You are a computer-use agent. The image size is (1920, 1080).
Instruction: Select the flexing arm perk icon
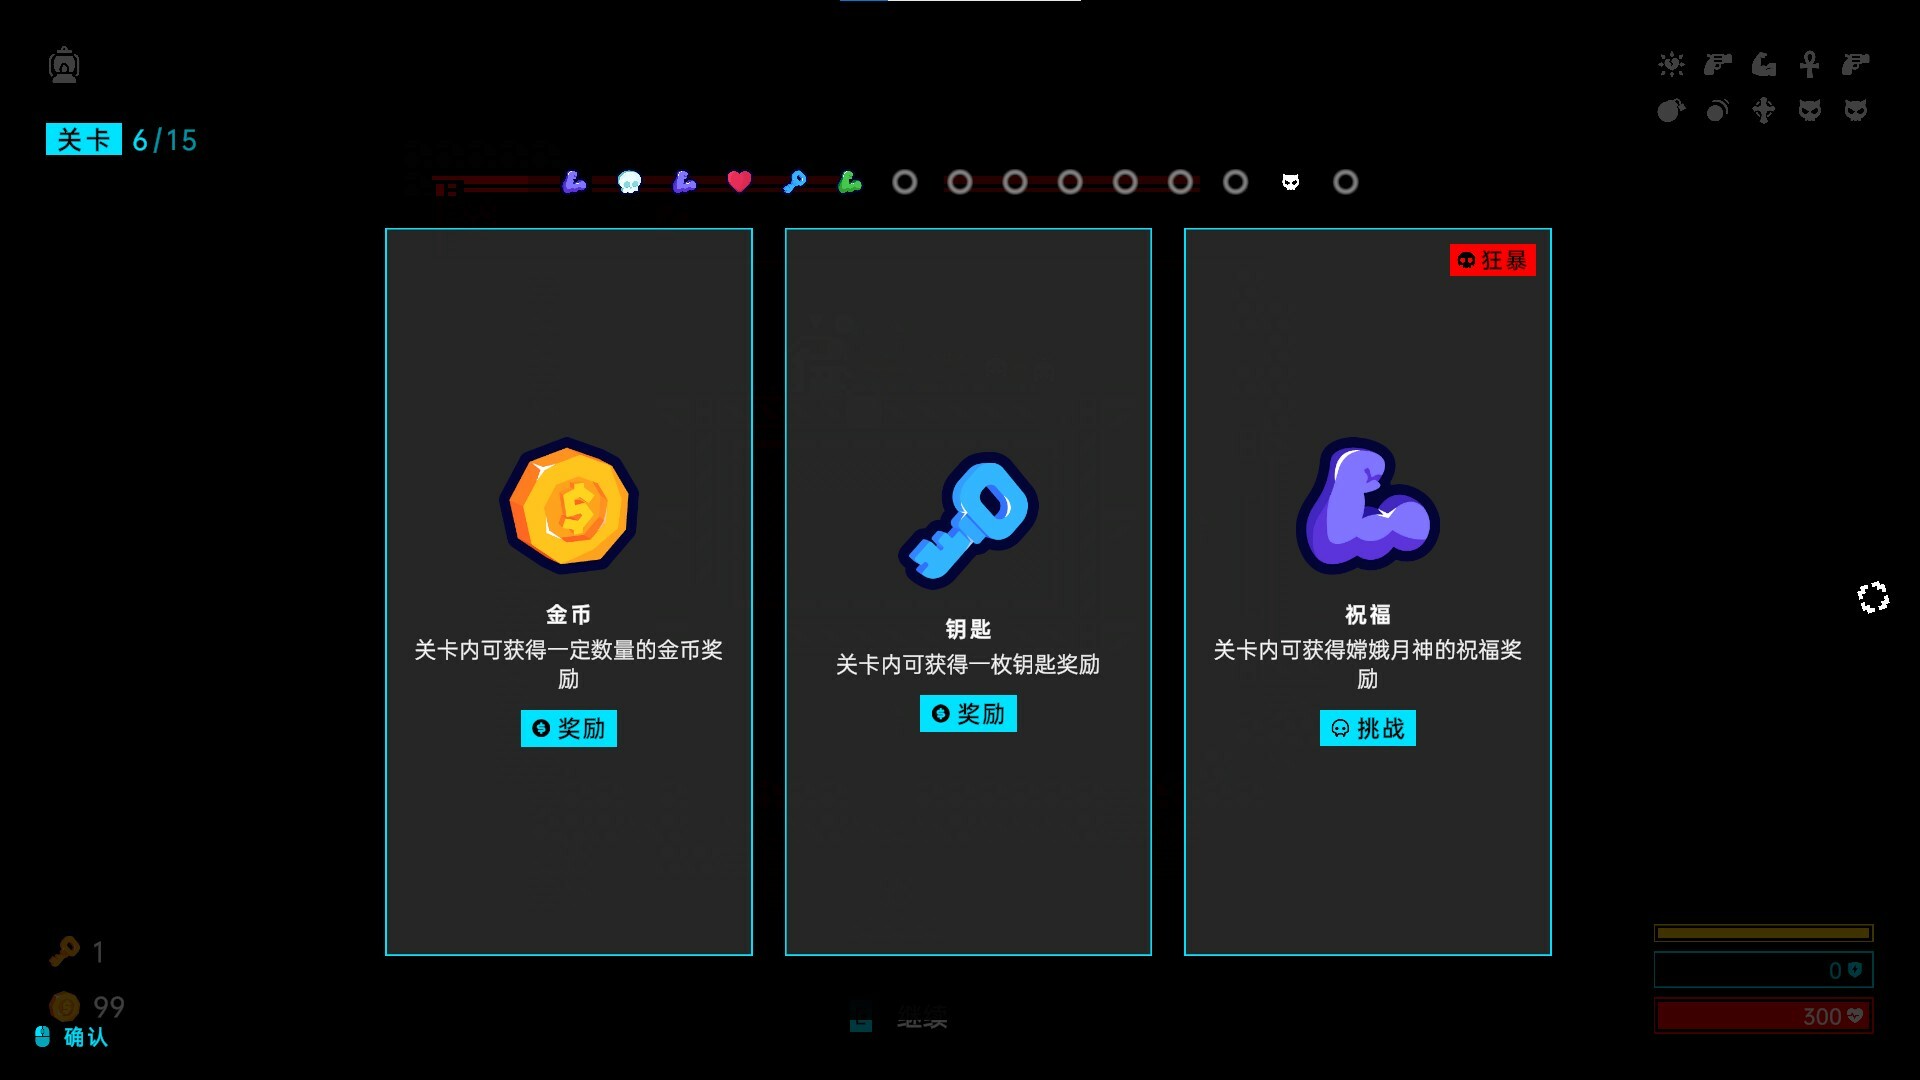[x=1763, y=65]
